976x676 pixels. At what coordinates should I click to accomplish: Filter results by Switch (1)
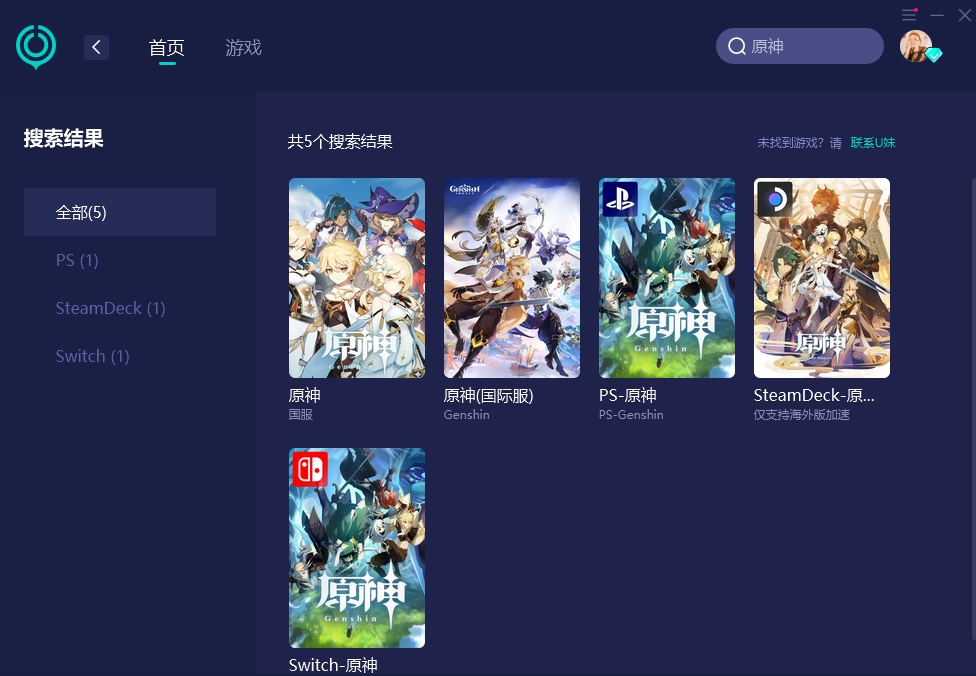(x=92, y=356)
